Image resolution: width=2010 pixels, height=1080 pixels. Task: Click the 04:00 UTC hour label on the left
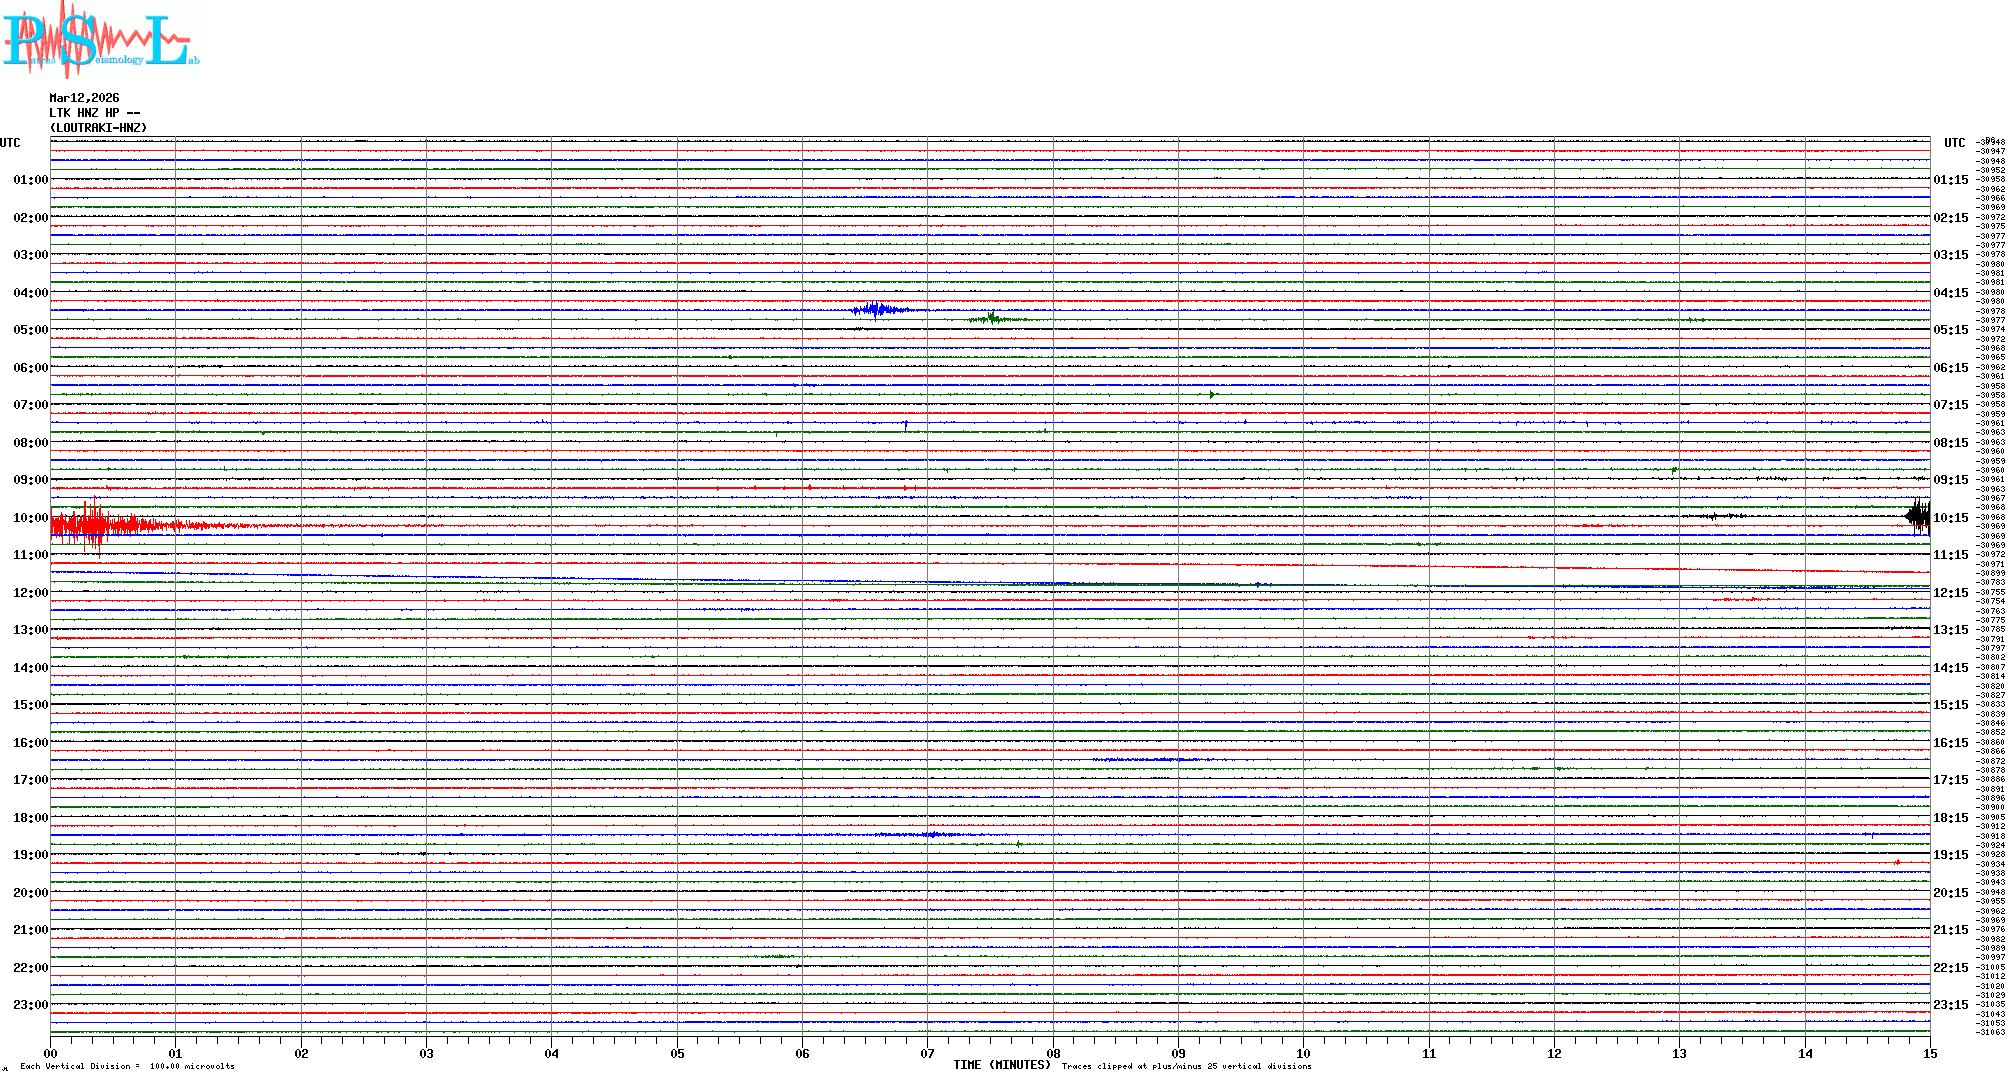click(30, 293)
